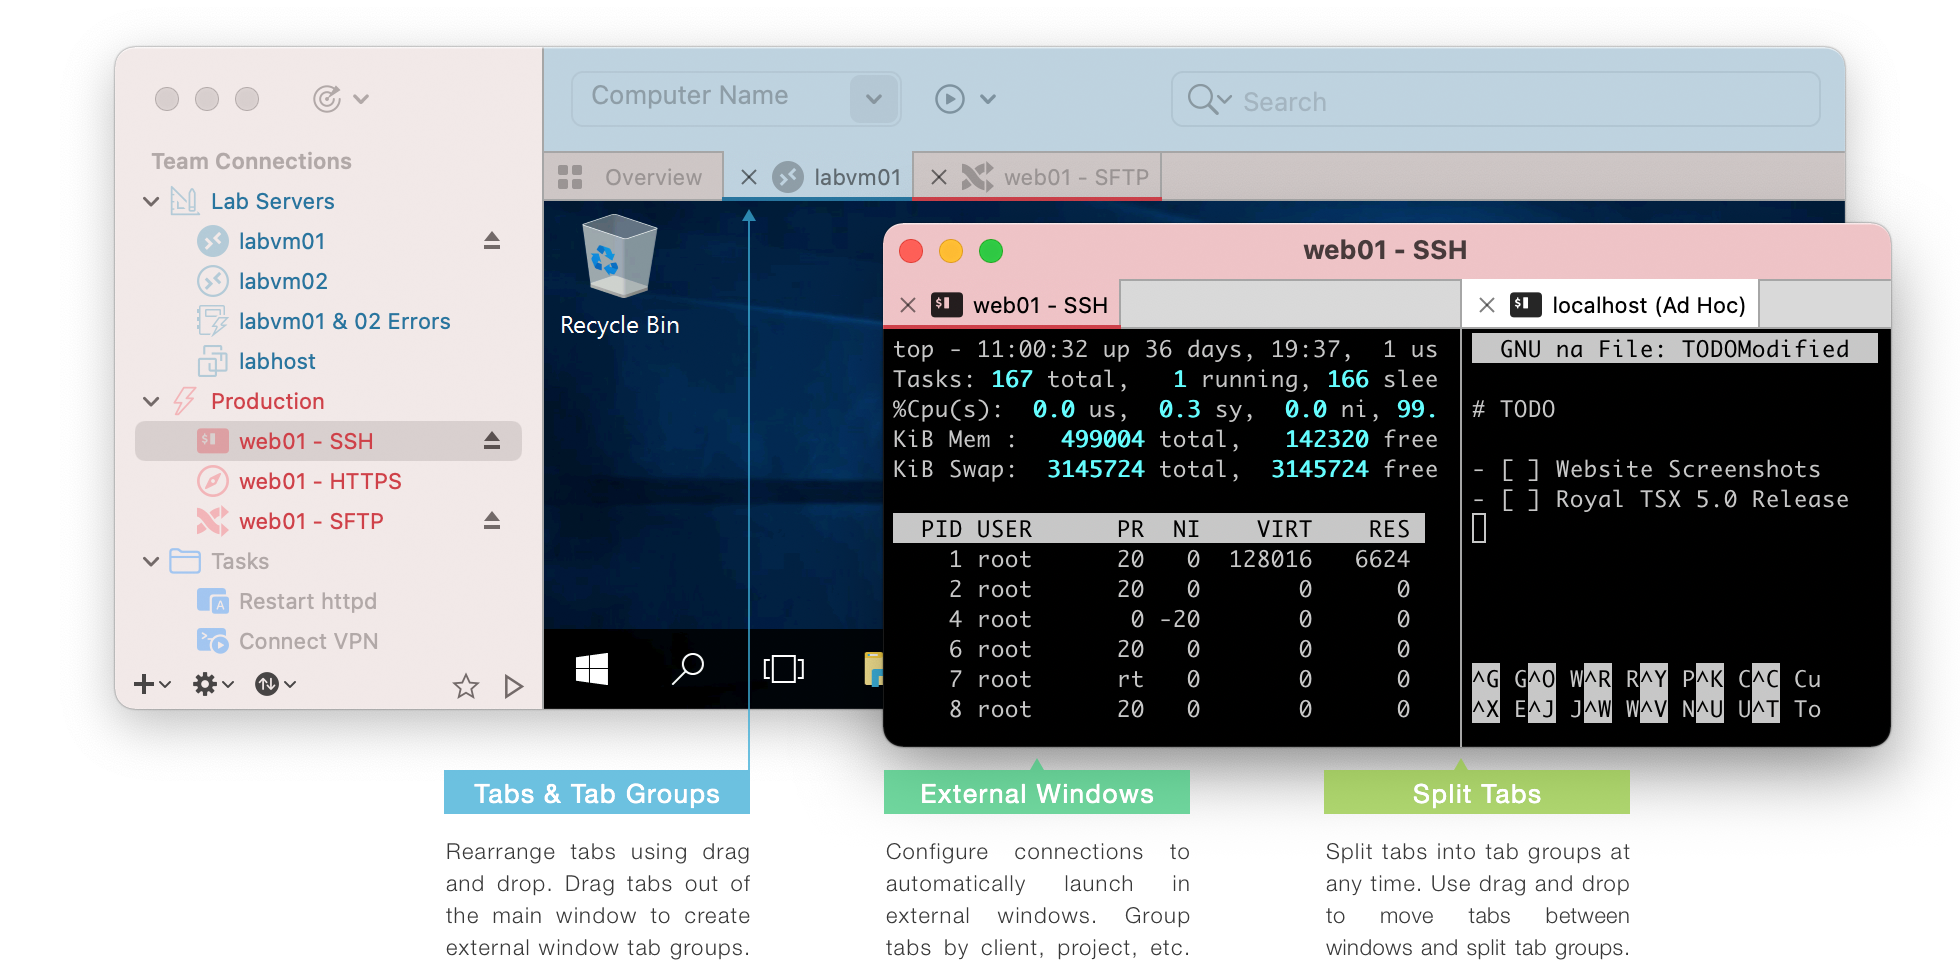Select web01 - HTTPS connection in sidebar
This screenshot has width=1960, height=960.
coord(320,481)
